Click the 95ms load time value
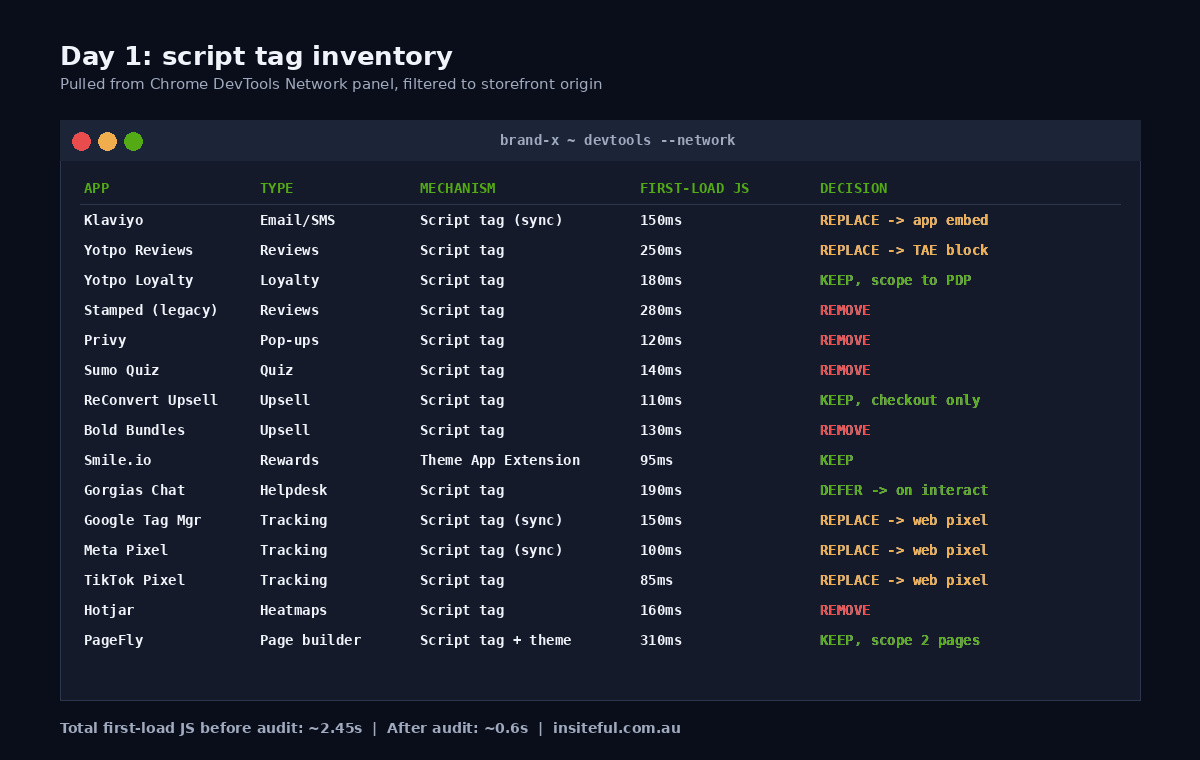Screen dimensions: 1200x760 coord(657,460)
